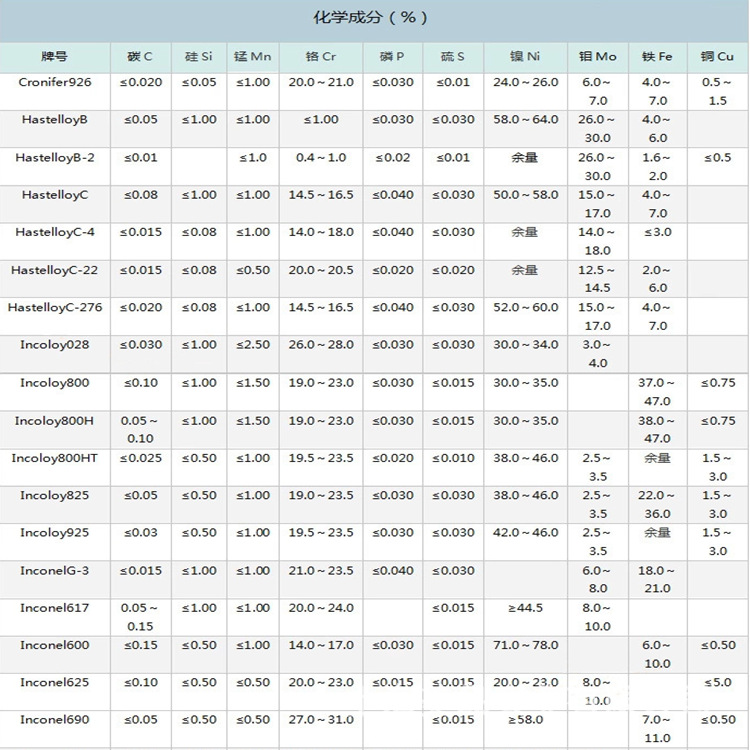Click the Incoloy800 grade name
The image size is (750, 750).
pos(55,383)
